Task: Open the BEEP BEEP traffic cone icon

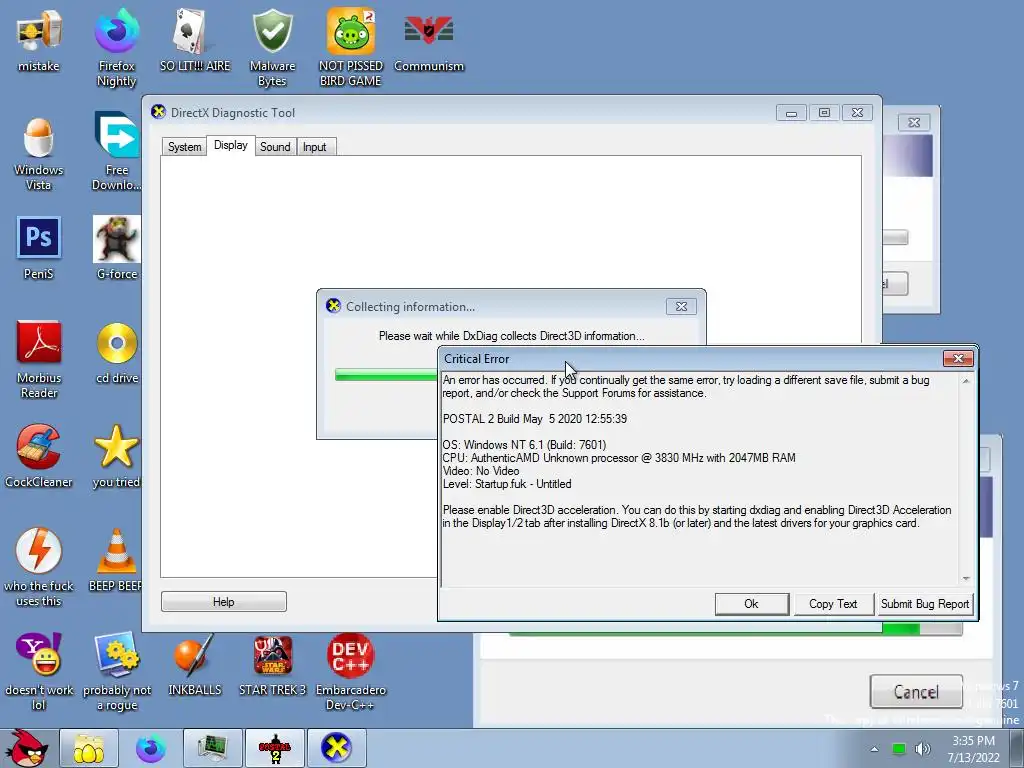Action: [116, 560]
